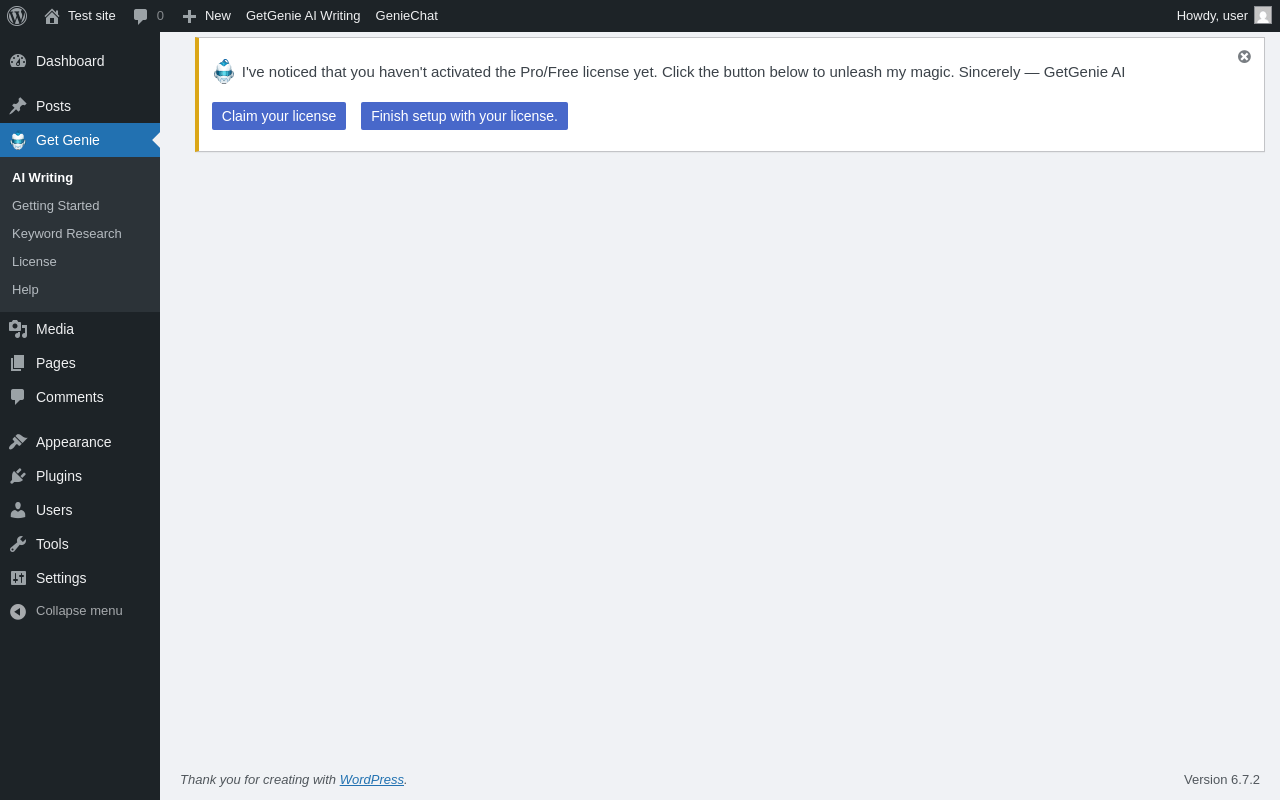Click the Dashboard gauge icon
The height and width of the screenshot is (800, 1280).
(x=18, y=61)
